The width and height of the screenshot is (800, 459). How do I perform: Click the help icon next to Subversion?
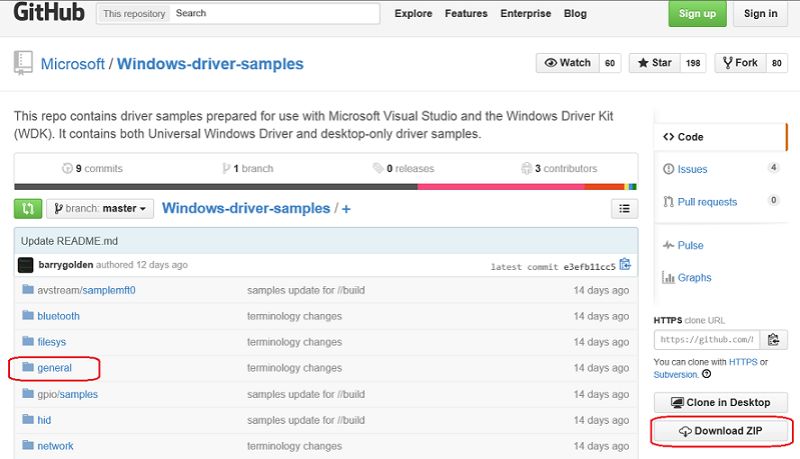click(x=707, y=374)
